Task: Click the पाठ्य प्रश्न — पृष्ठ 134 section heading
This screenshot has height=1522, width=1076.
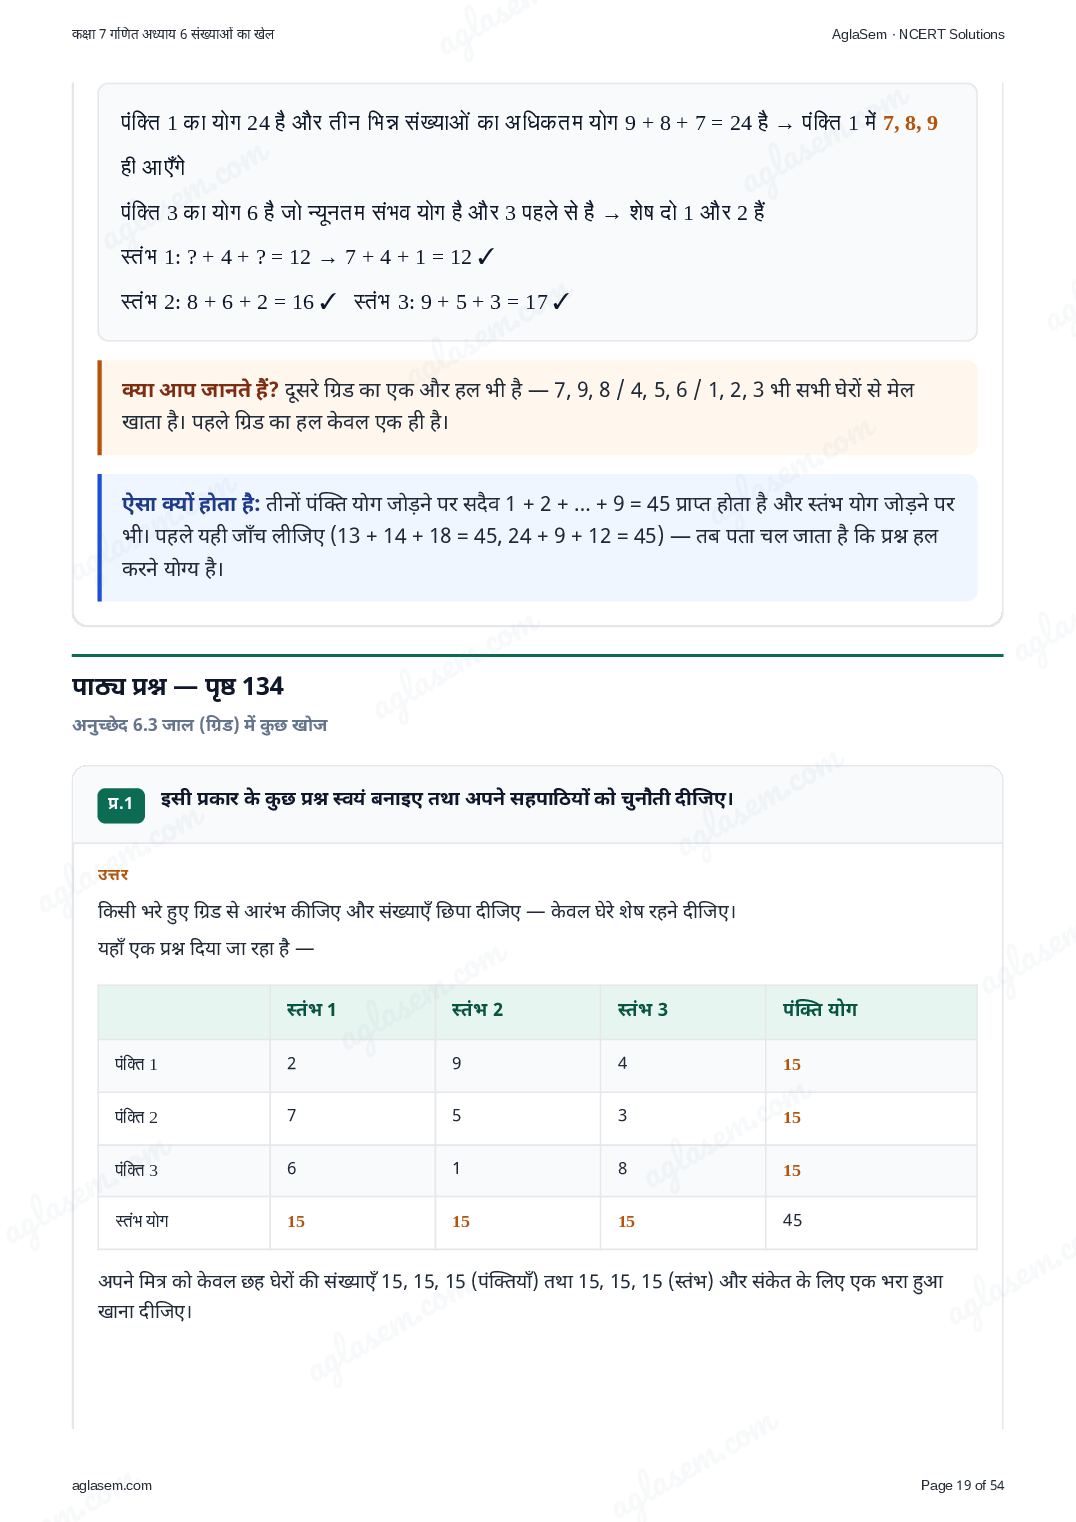Action: [178, 687]
